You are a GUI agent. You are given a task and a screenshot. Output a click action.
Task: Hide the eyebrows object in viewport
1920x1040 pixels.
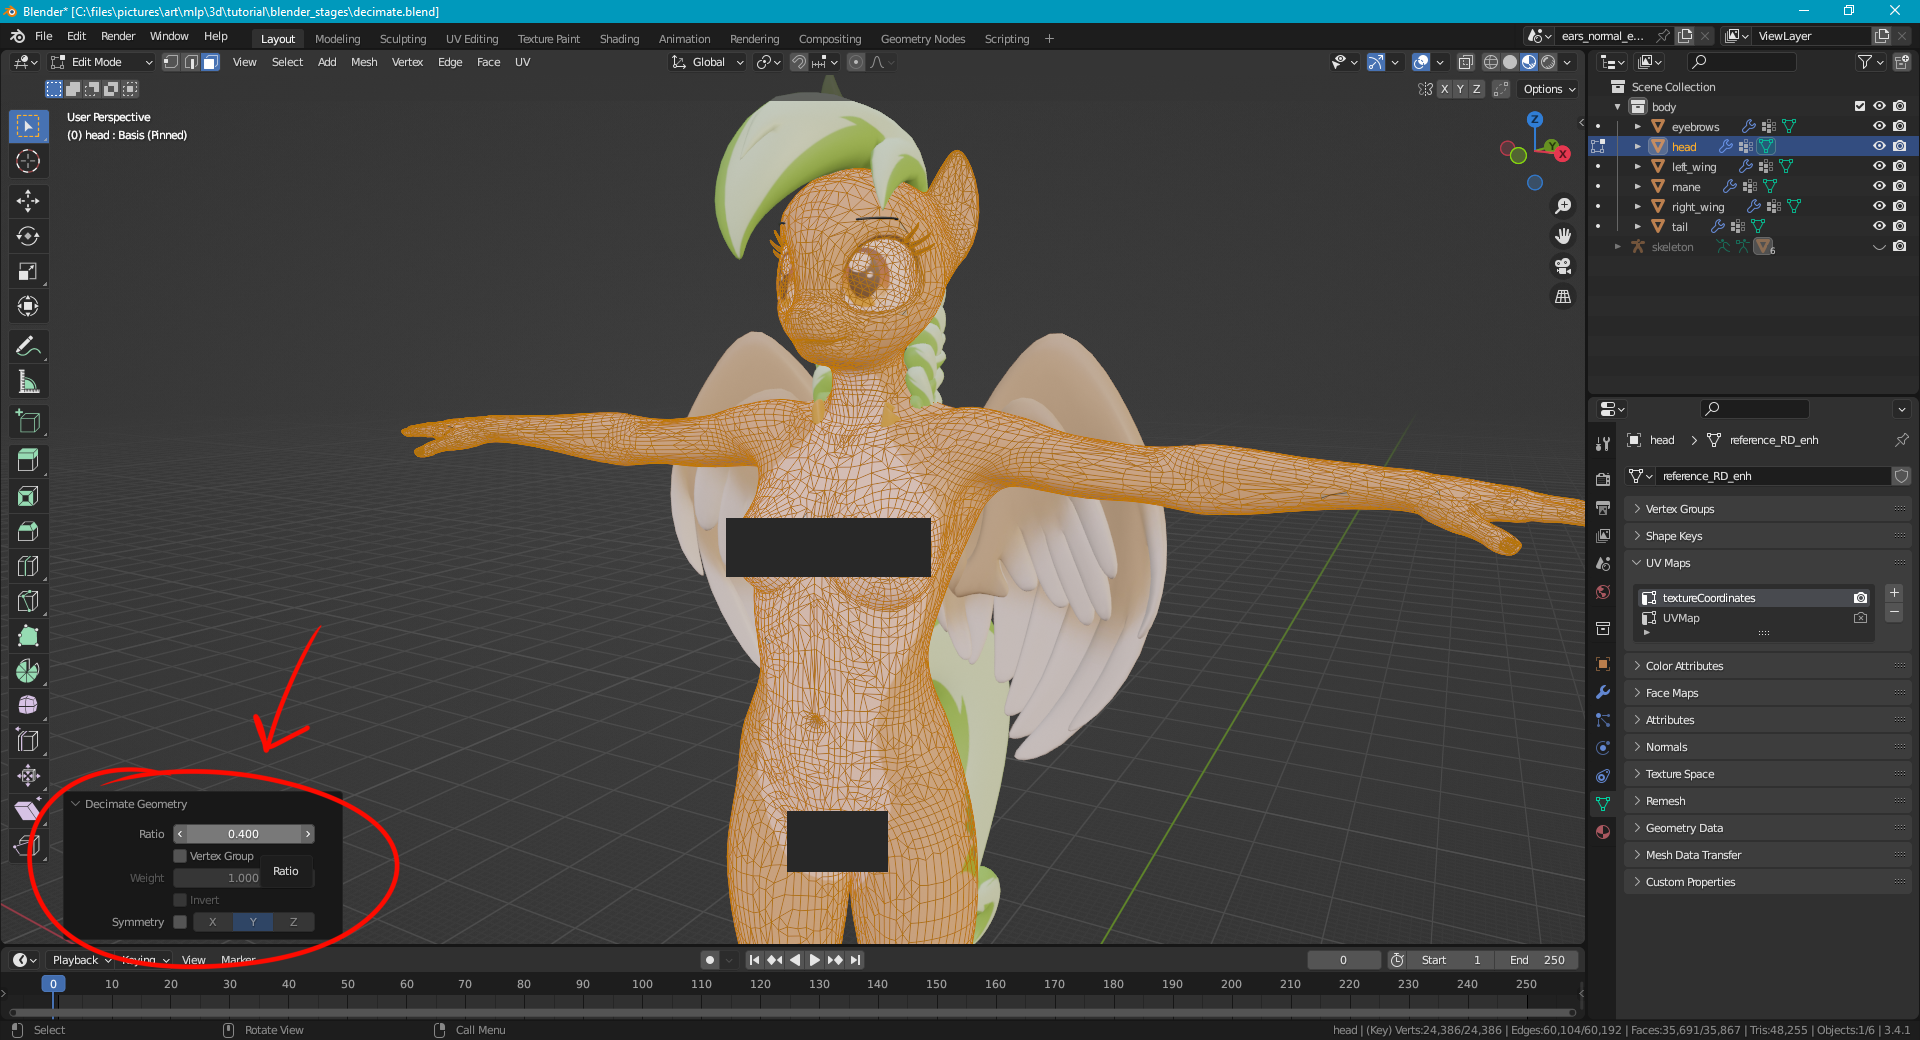pyautogui.click(x=1879, y=126)
